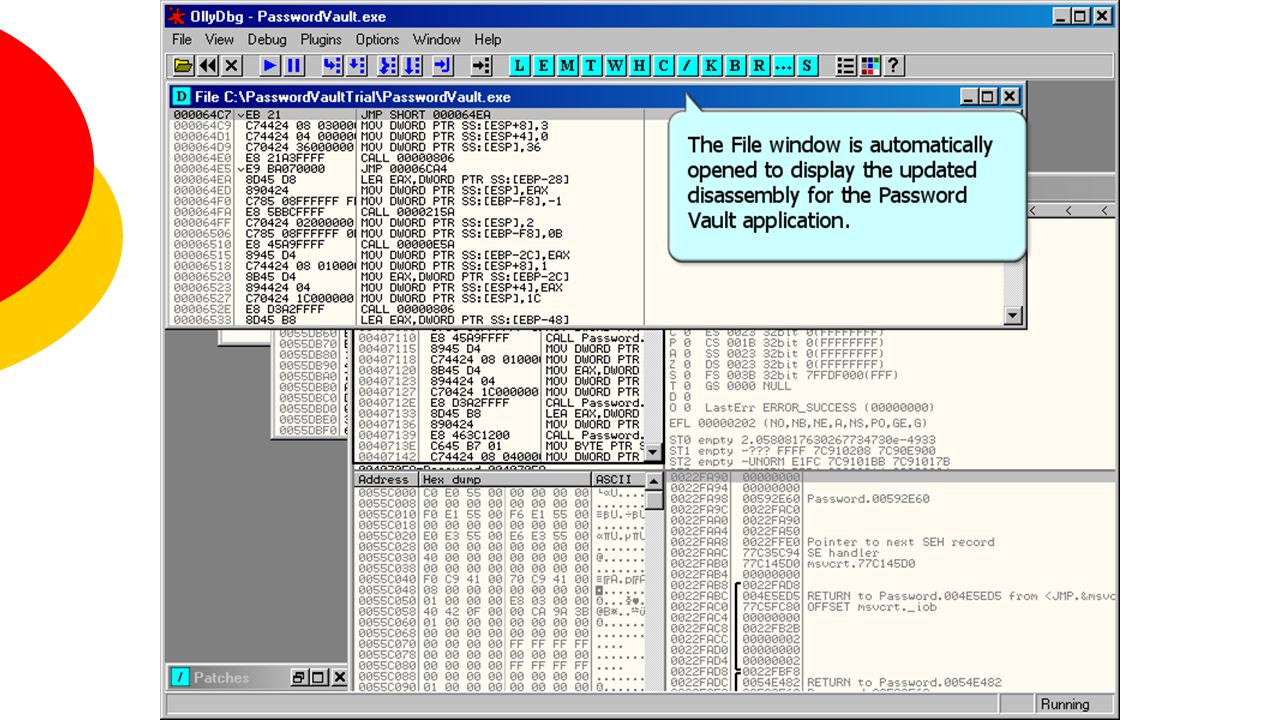Click the Restart program rewind icon
This screenshot has width=1280, height=720.
click(207, 66)
